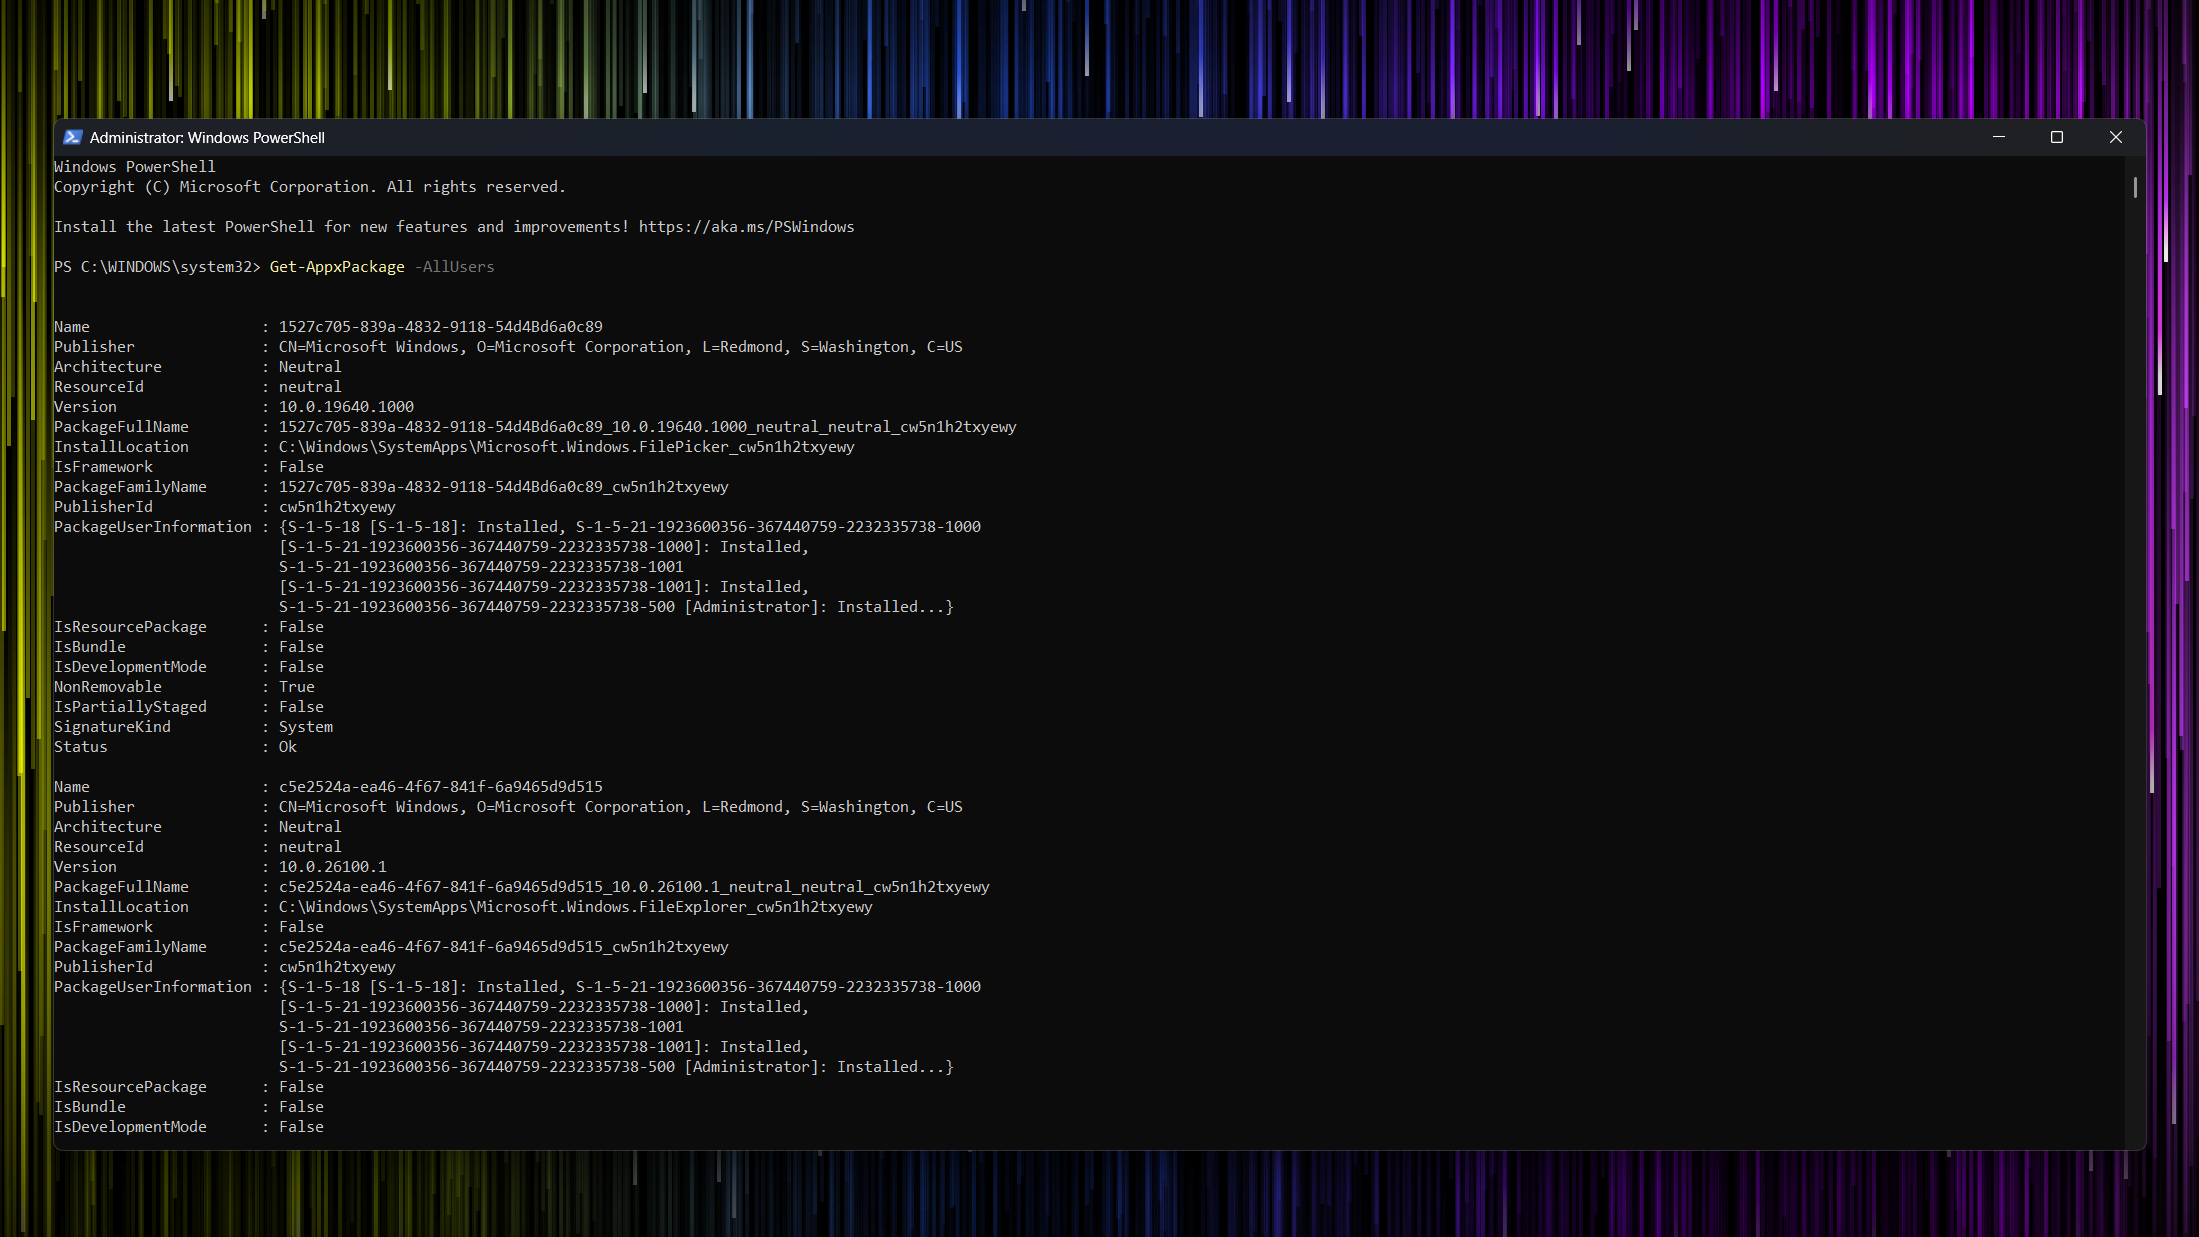Click the FilePicker InstallLocation path
Screen dimensions: 2199x1237
[x=567, y=447]
